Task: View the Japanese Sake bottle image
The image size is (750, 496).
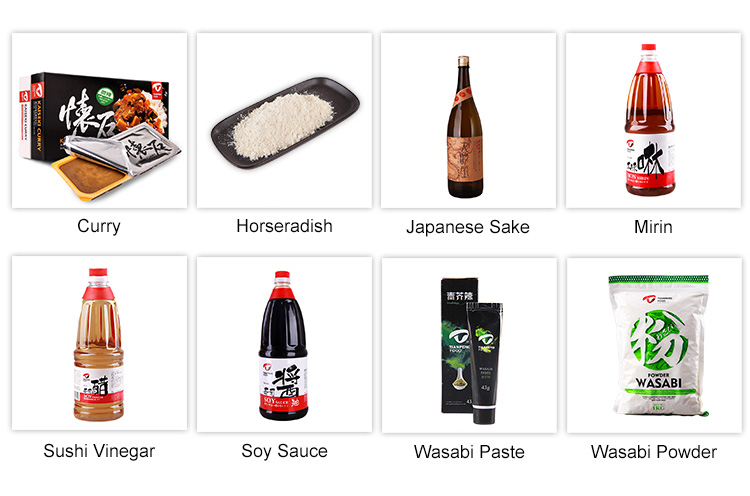Action: [x=468, y=121]
